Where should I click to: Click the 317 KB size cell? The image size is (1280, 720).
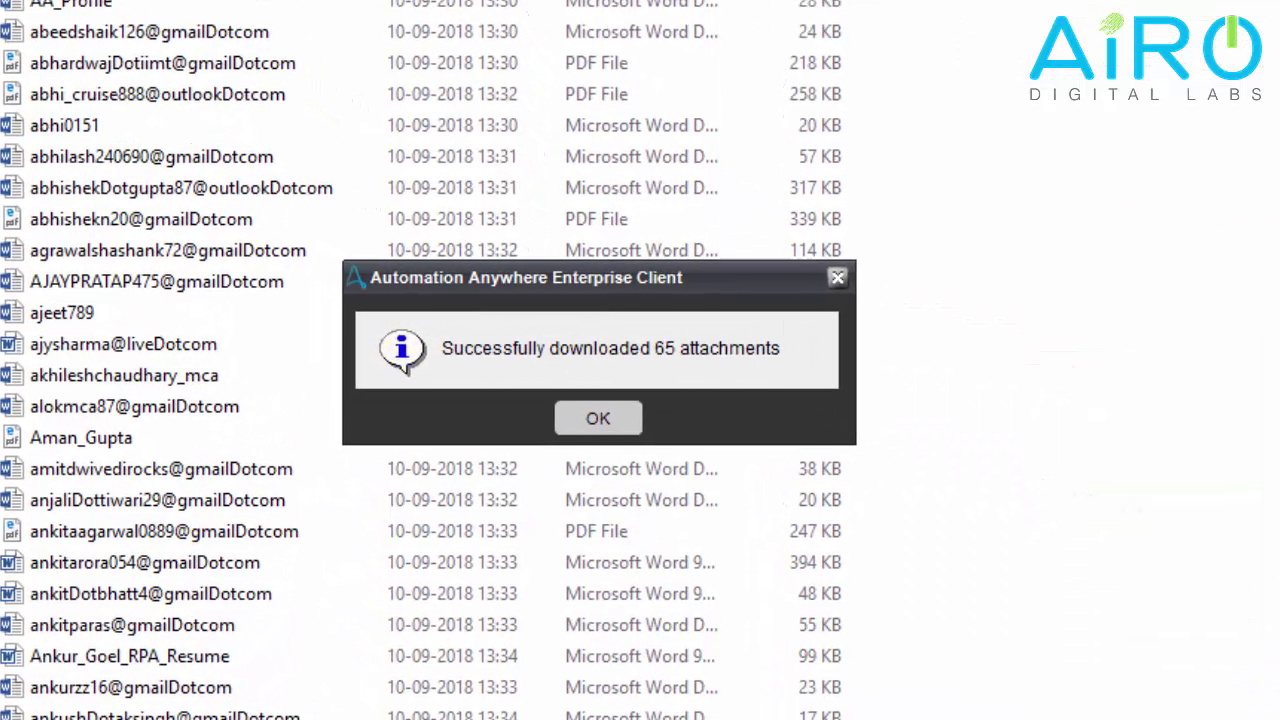pos(815,188)
